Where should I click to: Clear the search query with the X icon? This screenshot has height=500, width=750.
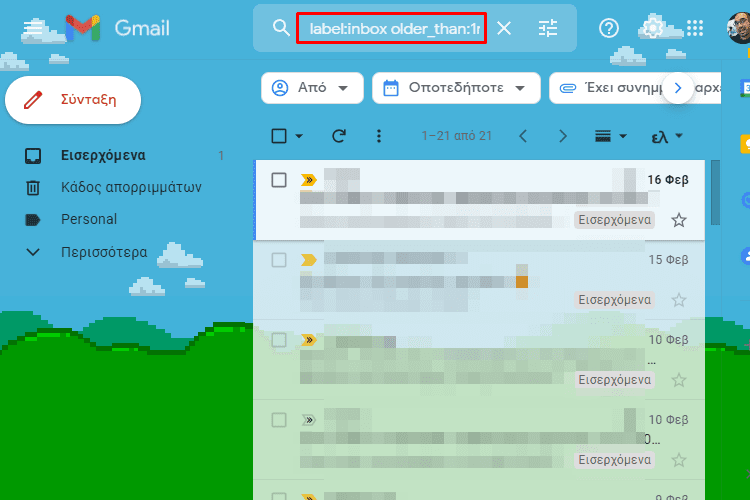pyautogui.click(x=504, y=28)
